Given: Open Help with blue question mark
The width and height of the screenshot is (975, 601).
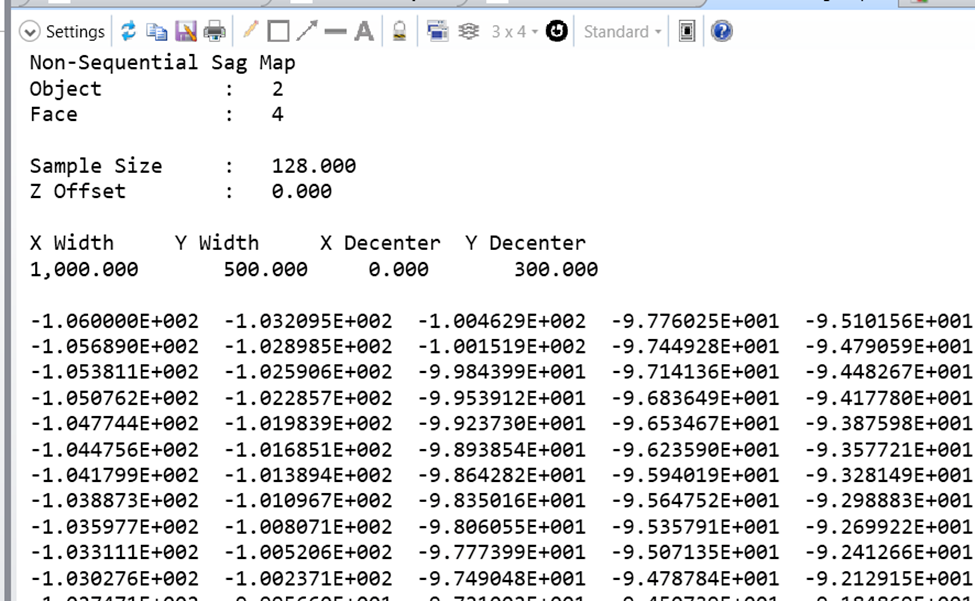Looking at the screenshot, I should coord(721,31).
